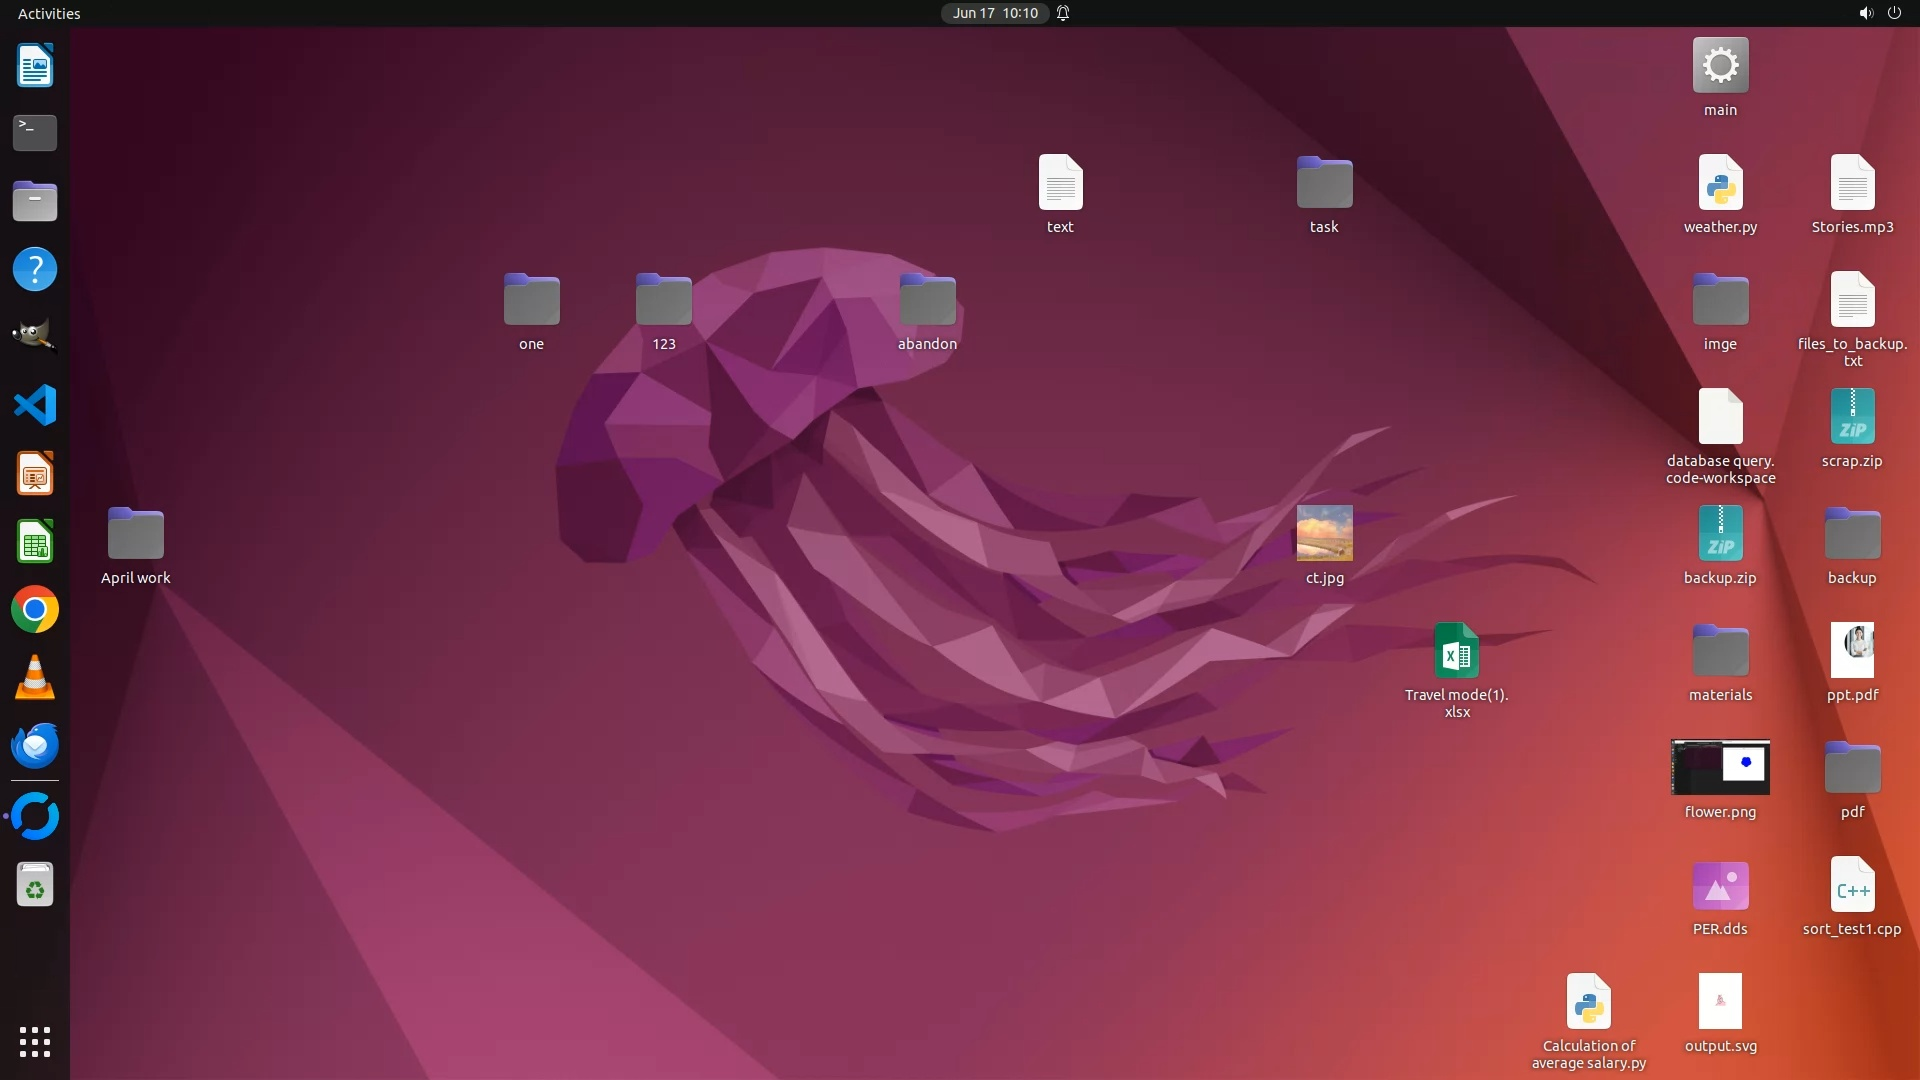1920x1080 pixels.
Task: Launch VLC media player
Action: tap(35, 678)
